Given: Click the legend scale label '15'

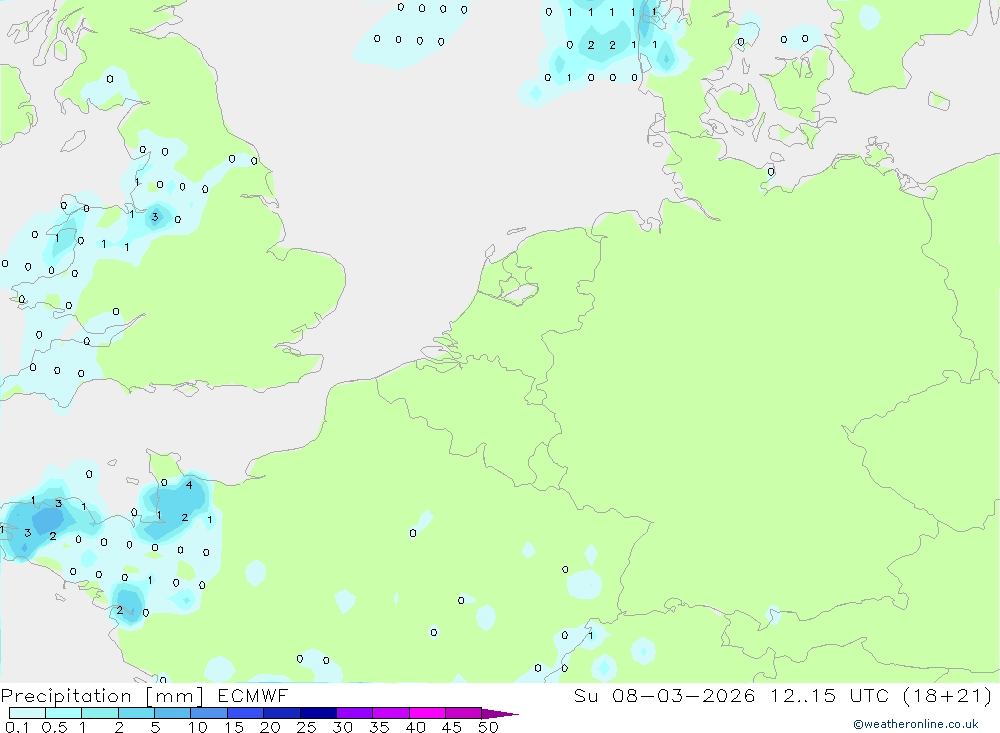Looking at the screenshot, I should coord(234,727).
